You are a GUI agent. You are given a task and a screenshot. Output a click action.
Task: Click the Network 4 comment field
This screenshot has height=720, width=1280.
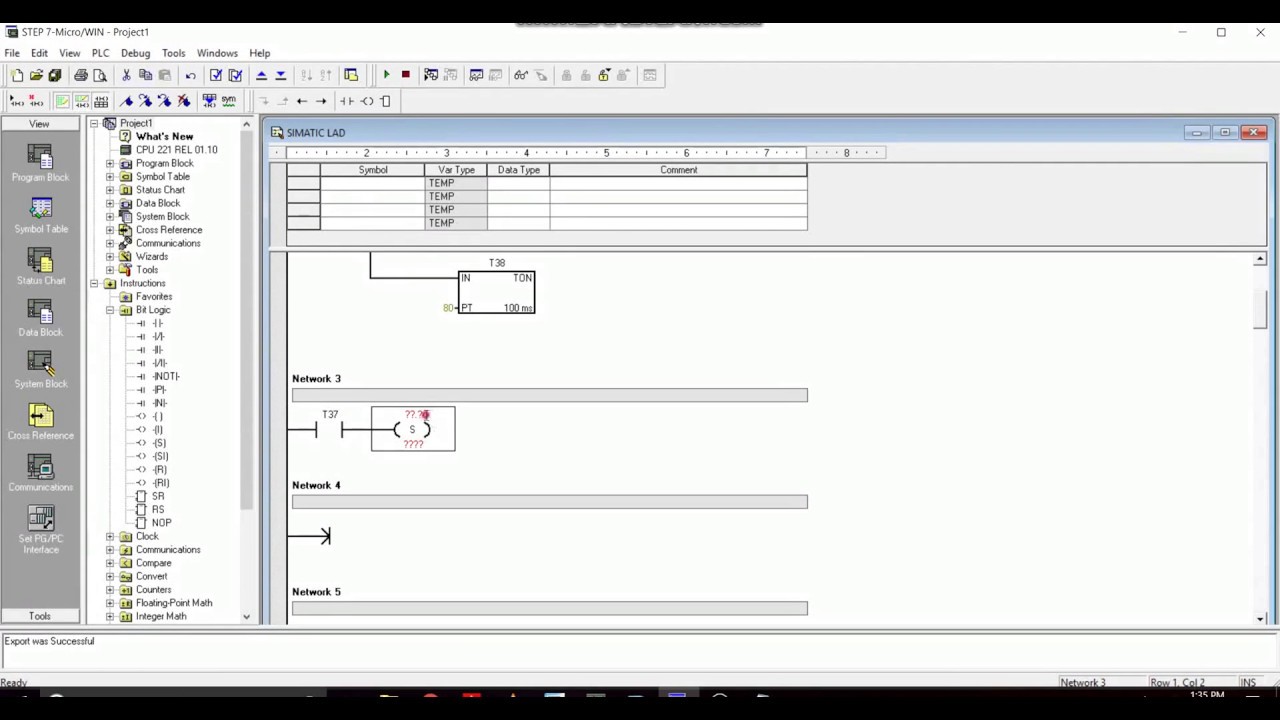coord(549,502)
